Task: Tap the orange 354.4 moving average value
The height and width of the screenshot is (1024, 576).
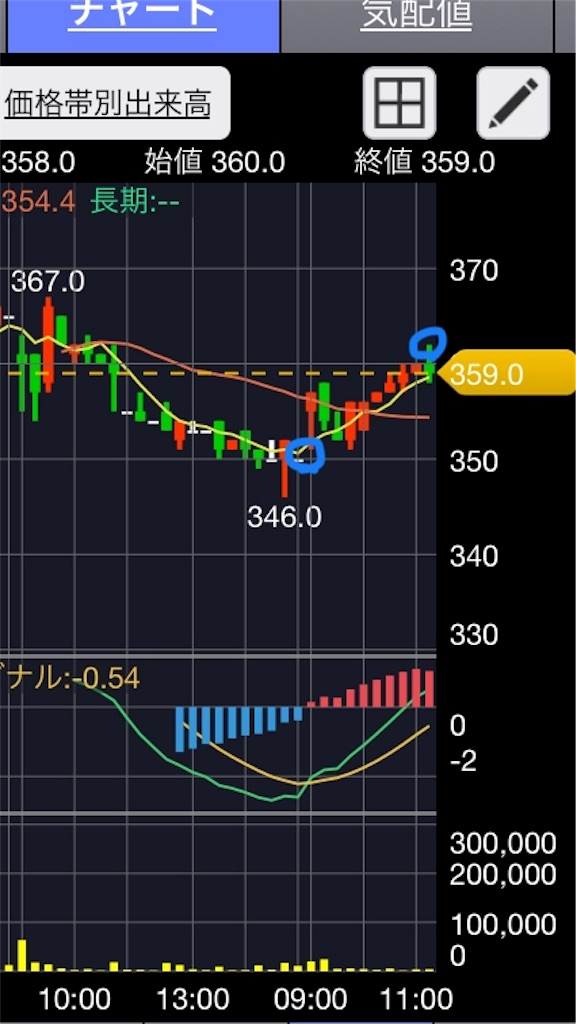Action: point(37,202)
